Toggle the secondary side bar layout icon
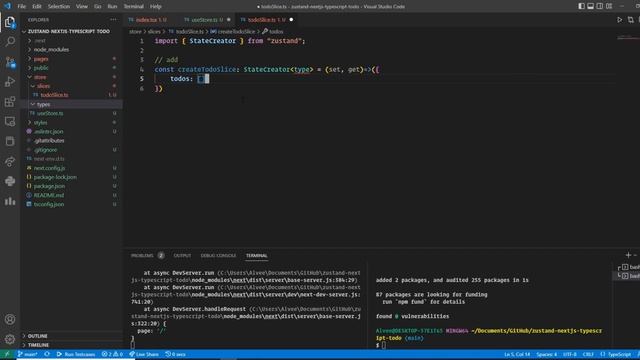 tap(600, 6)
